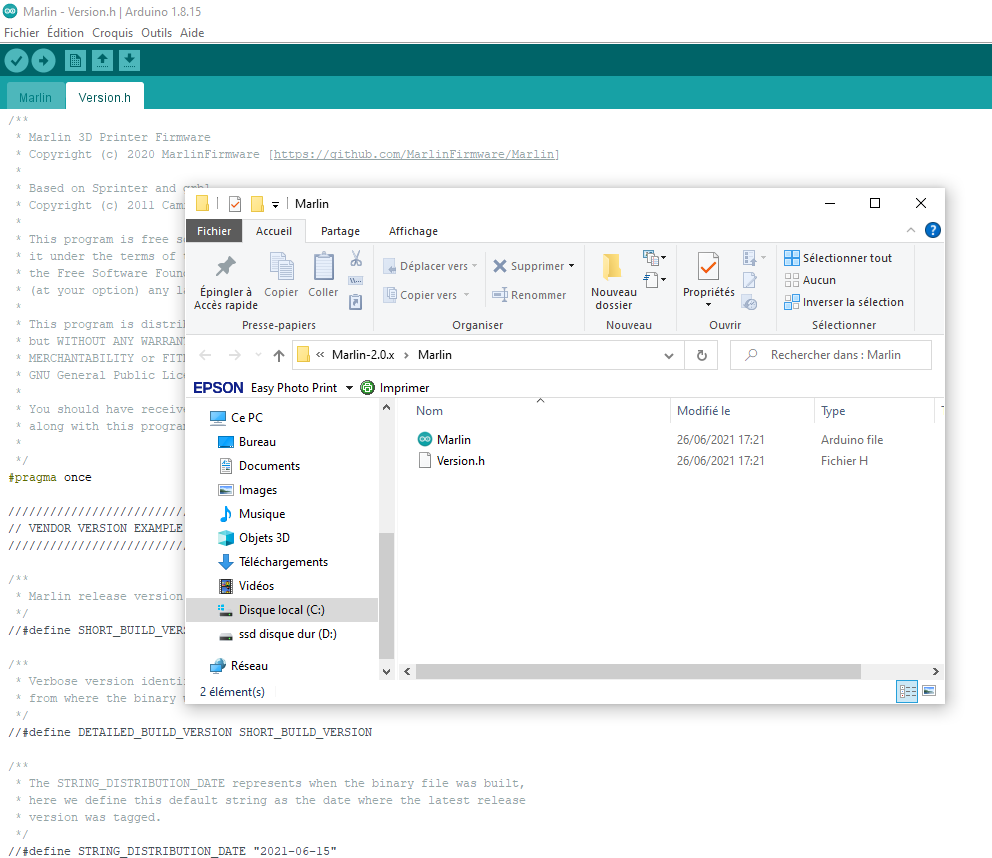Image resolution: width=992 pixels, height=858 pixels.
Task: Sort files by the Nom column header
Action: [x=430, y=411]
